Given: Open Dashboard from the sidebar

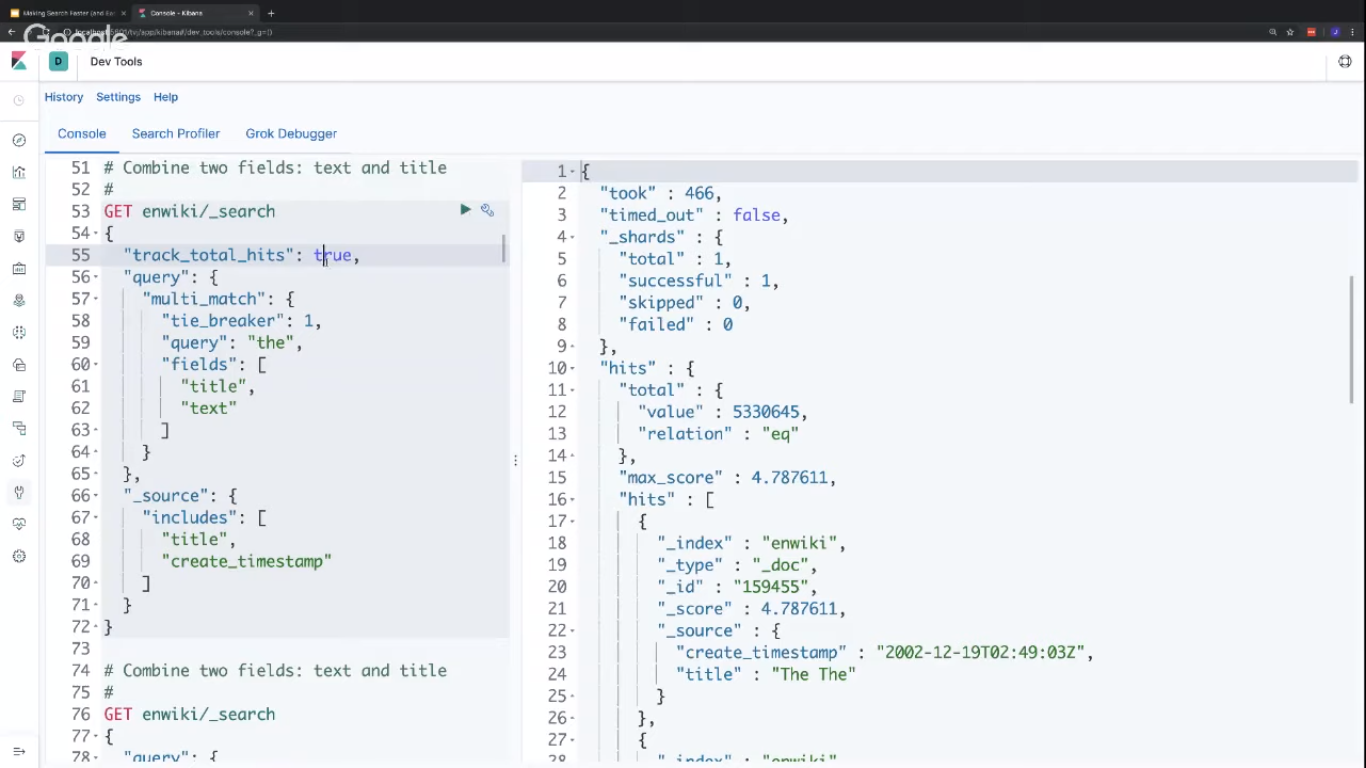Looking at the screenshot, I should point(19,204).
